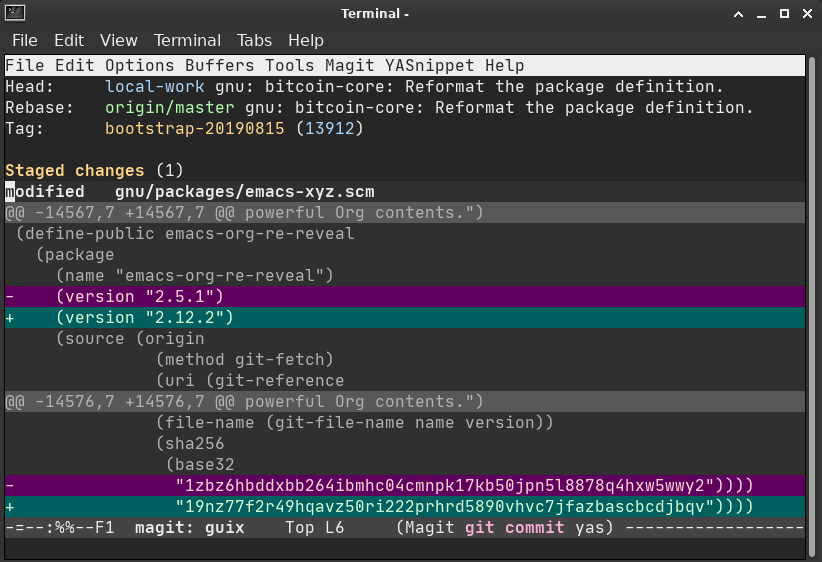Click the second hunk header -14576,7

click(x=405, y=402)
